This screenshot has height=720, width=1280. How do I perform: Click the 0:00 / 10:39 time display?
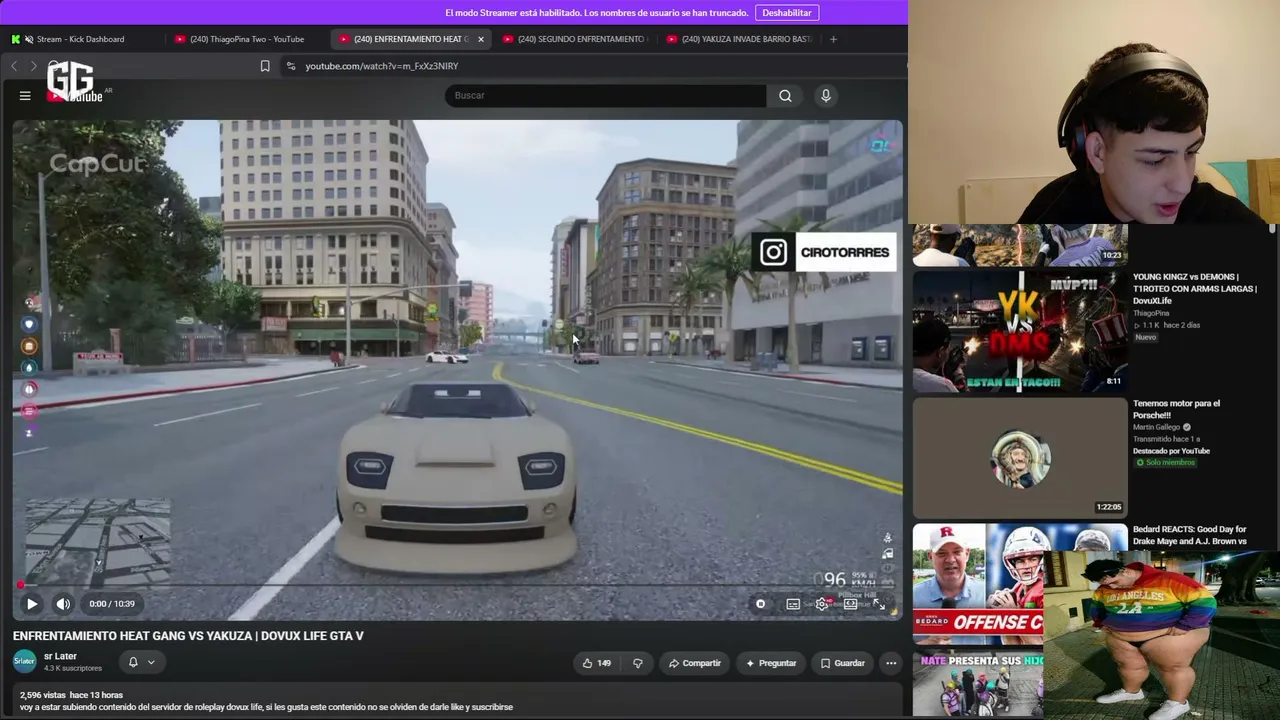click(x=112, y=604)
